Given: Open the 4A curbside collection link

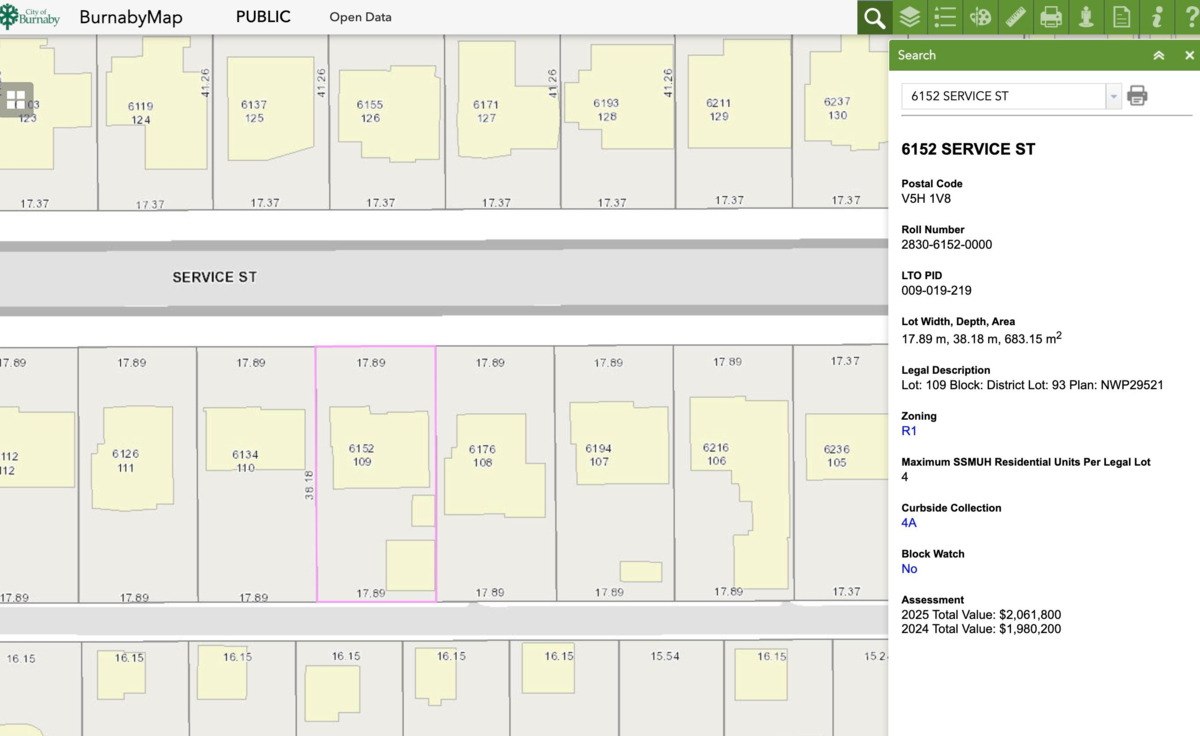Looking at the screenshot, I should coord(909,523).
